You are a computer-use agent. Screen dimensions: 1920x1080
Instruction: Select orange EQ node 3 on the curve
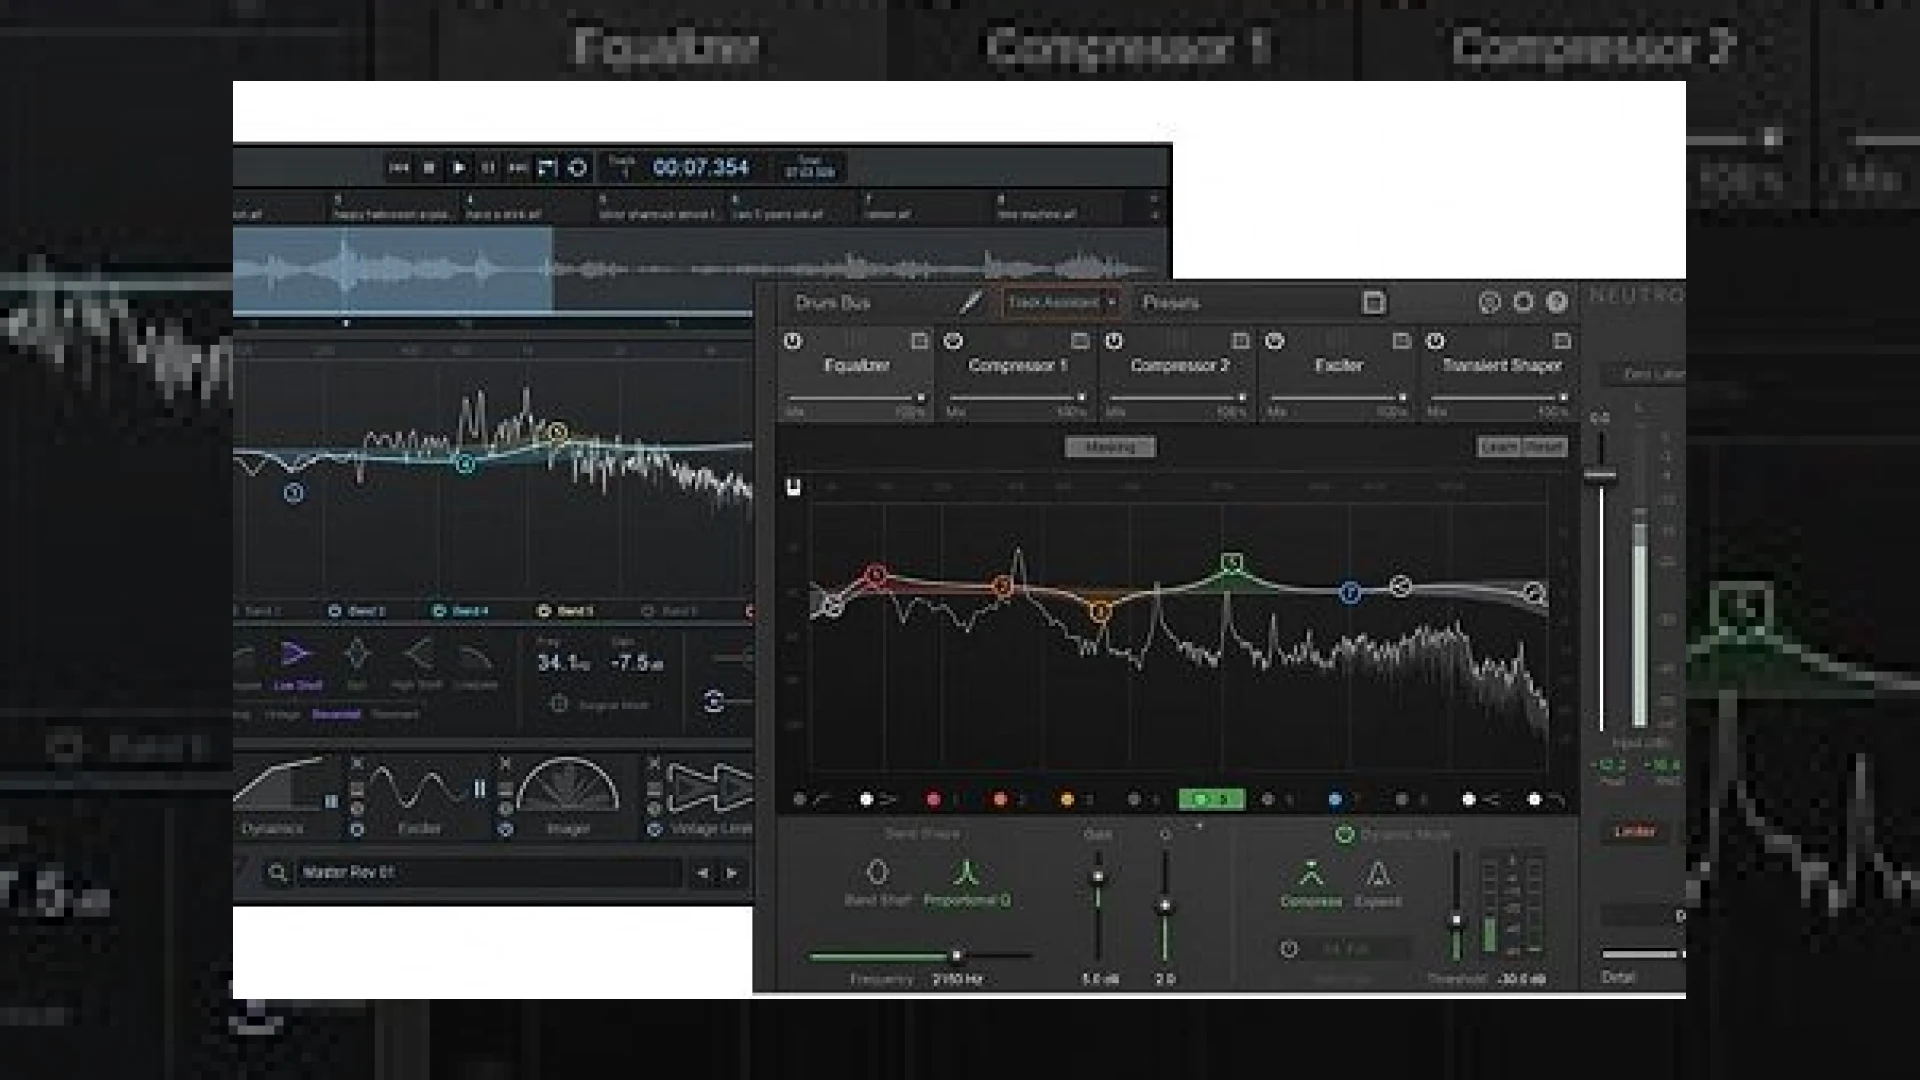[1100, 611]
